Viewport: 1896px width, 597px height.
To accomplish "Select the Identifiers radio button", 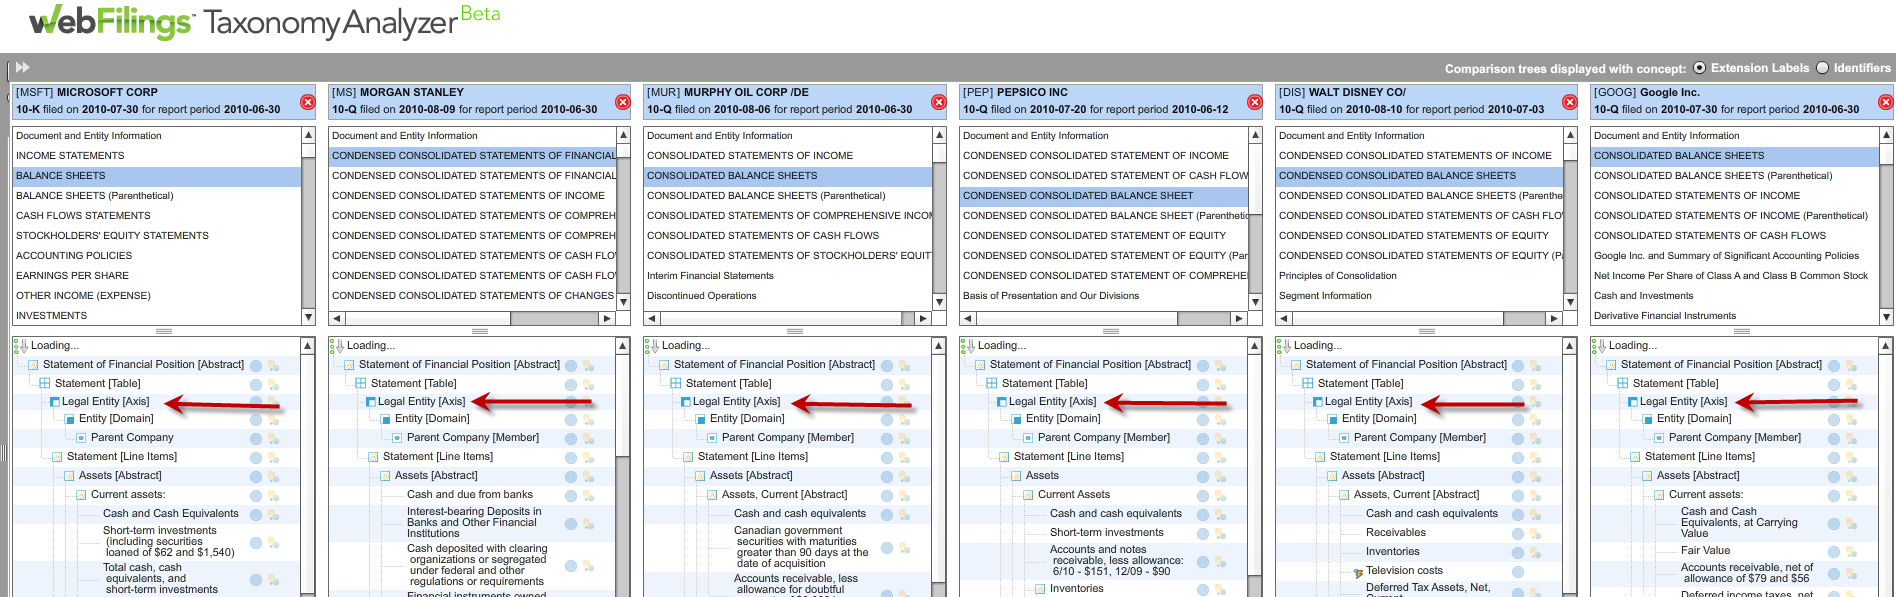I will pos(1822,68).
